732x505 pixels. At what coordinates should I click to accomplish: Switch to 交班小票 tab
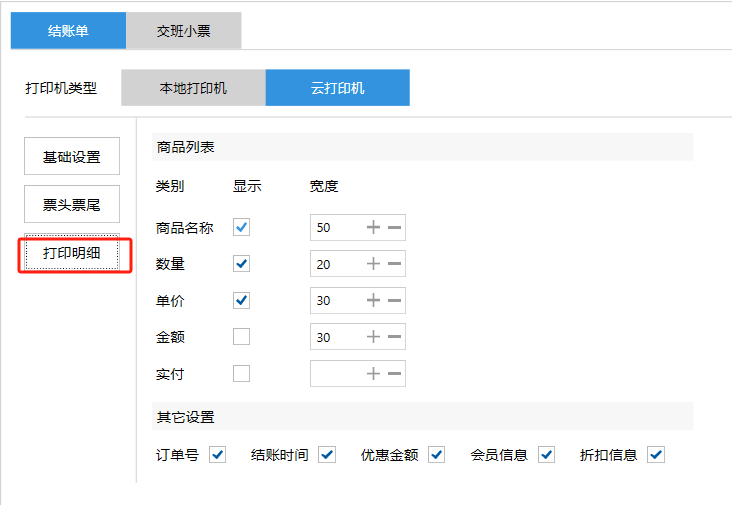[183, 31]
